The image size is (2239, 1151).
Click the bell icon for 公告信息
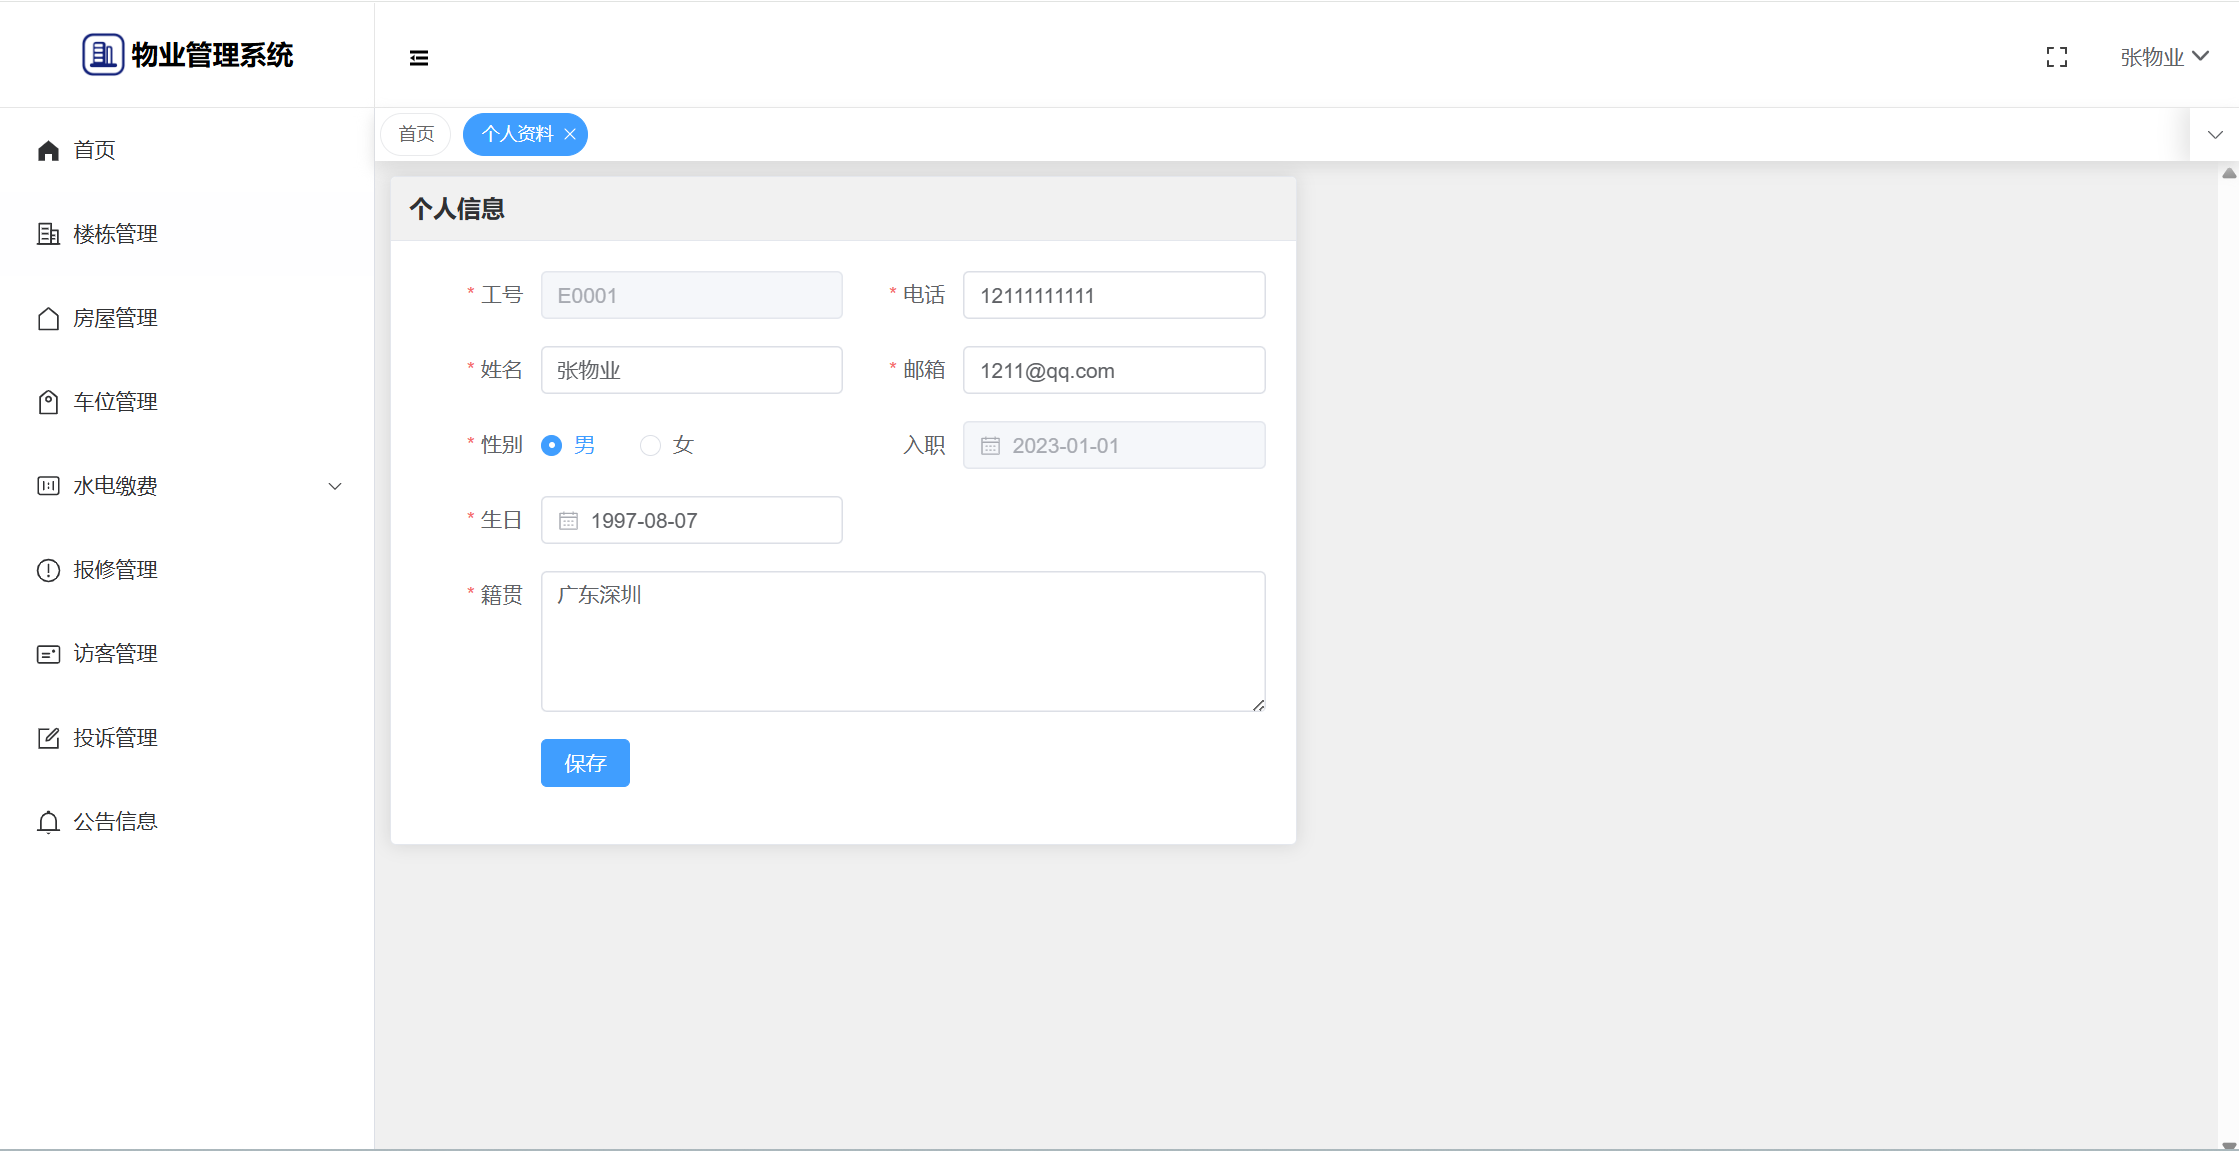click(48, 822)
